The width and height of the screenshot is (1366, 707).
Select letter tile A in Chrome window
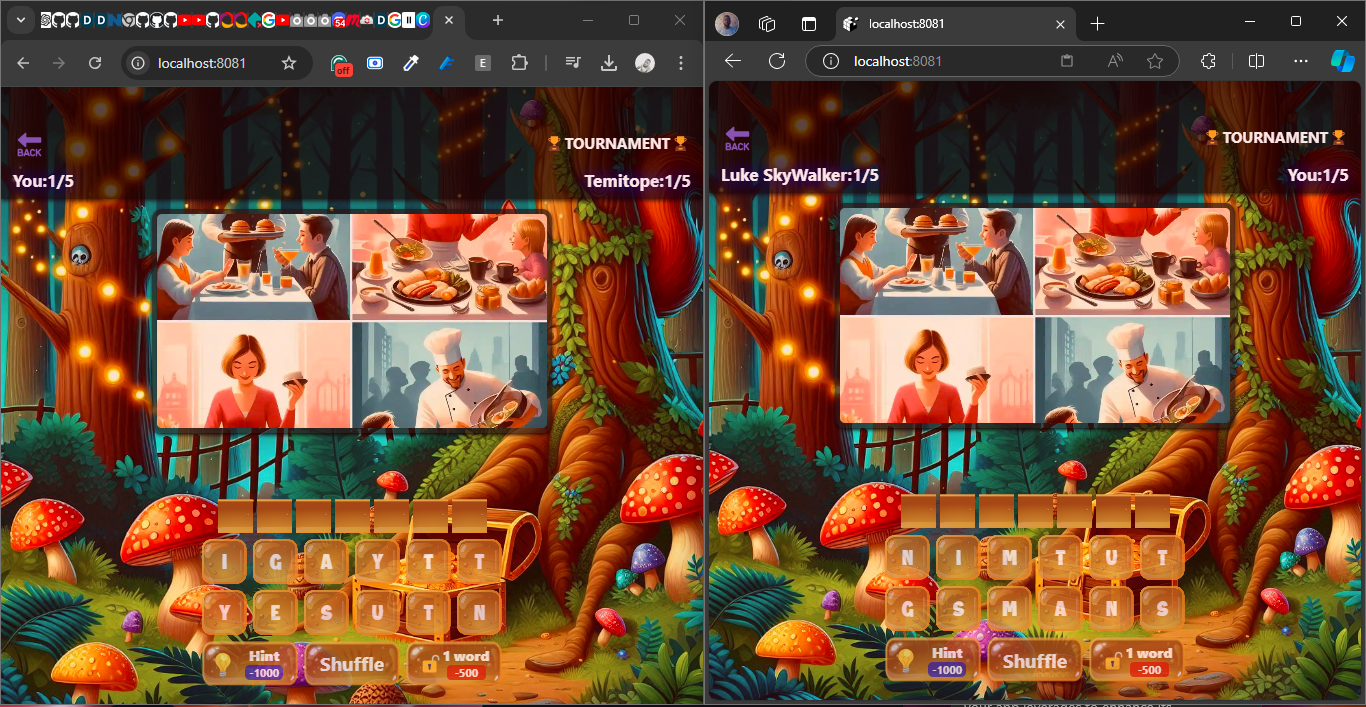point(327,562)
